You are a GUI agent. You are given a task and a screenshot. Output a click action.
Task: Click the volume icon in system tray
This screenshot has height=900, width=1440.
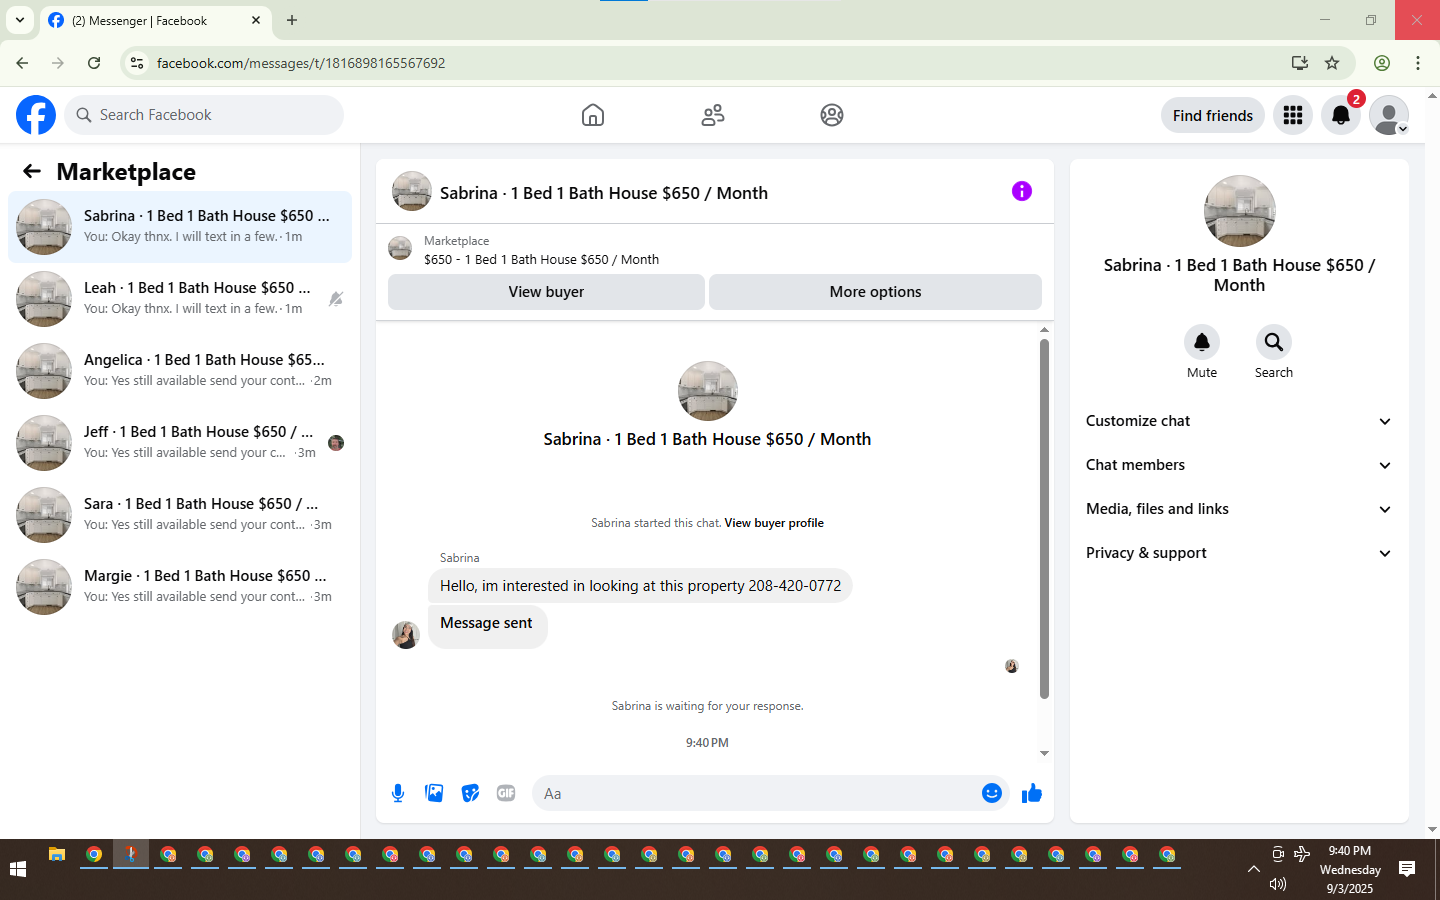tap(1278, 884)
